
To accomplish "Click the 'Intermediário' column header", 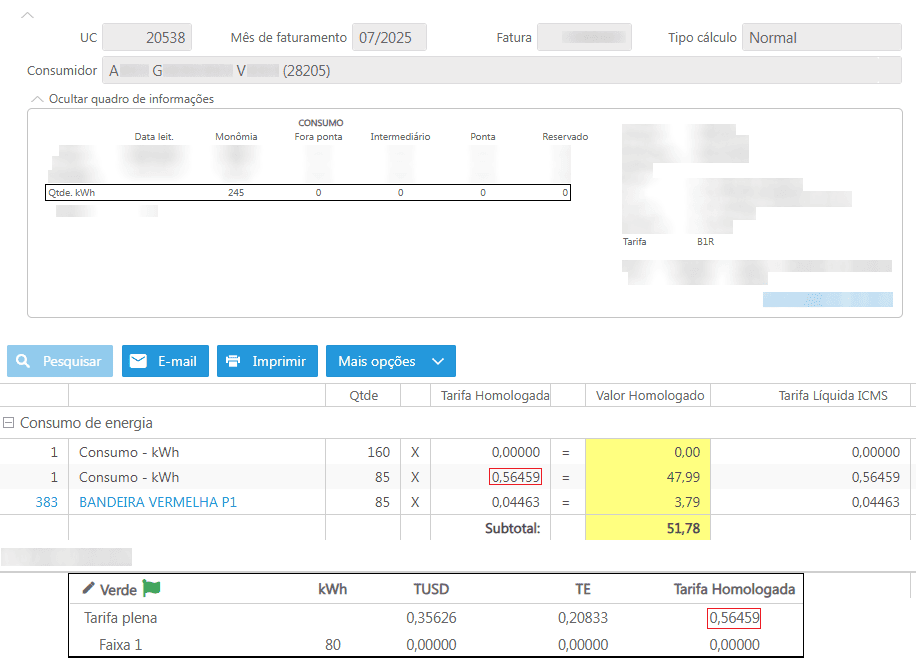I will [x=400, y=137].
